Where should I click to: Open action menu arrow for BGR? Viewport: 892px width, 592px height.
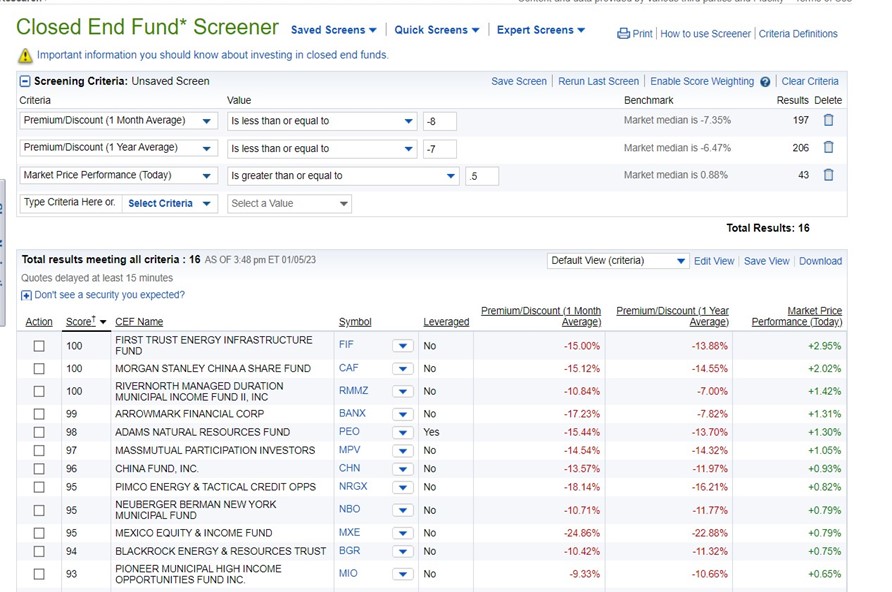[403, 551]
